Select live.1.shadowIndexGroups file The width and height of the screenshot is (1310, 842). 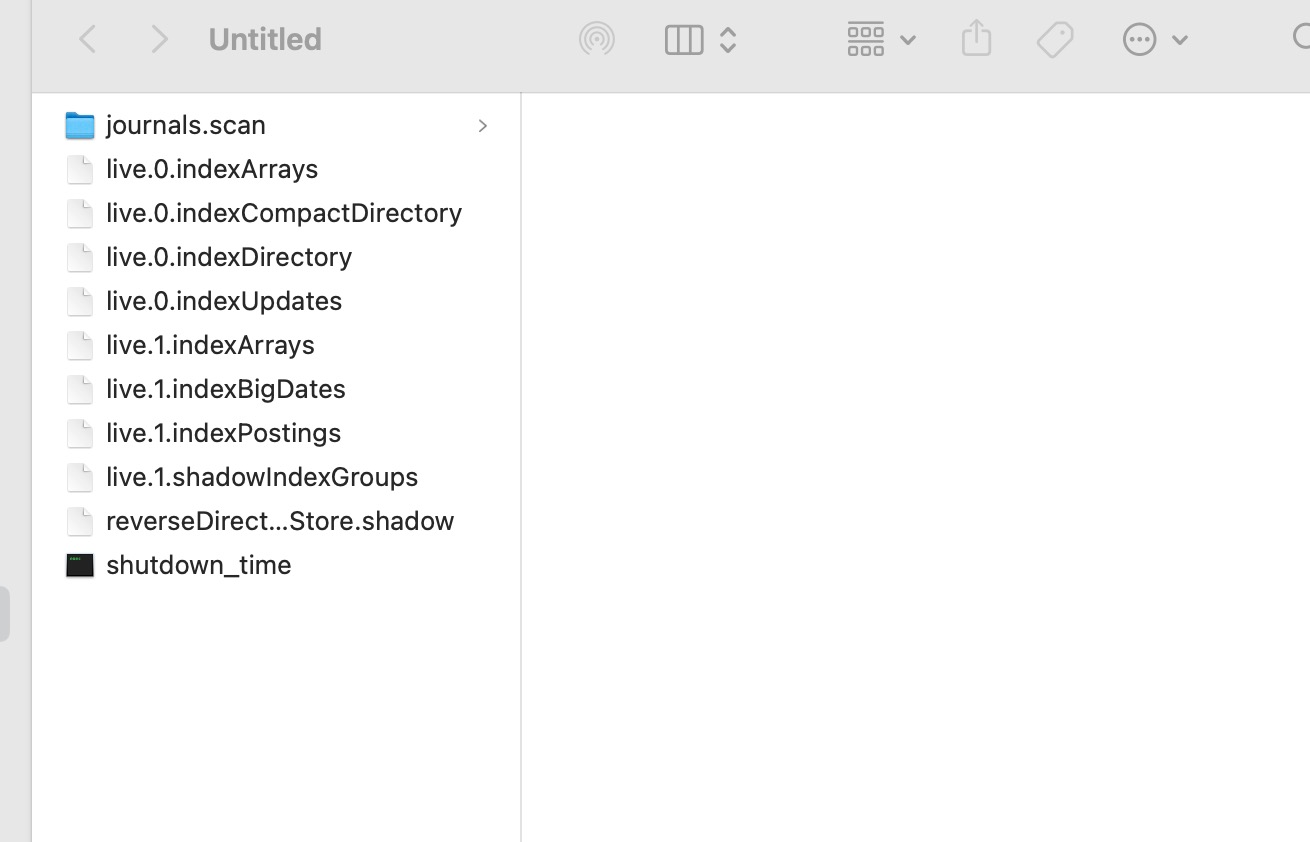click(262, 477)
